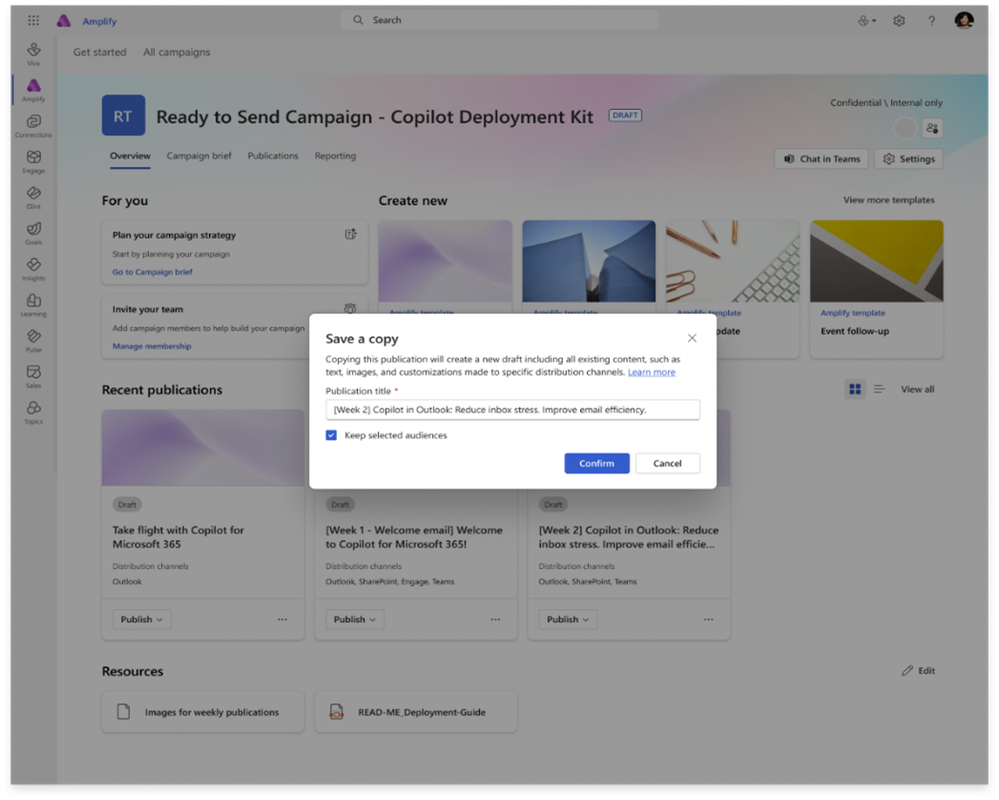Follow the Learn more link
The height and width of the screenshot is (800, 999).
point(651,372)
